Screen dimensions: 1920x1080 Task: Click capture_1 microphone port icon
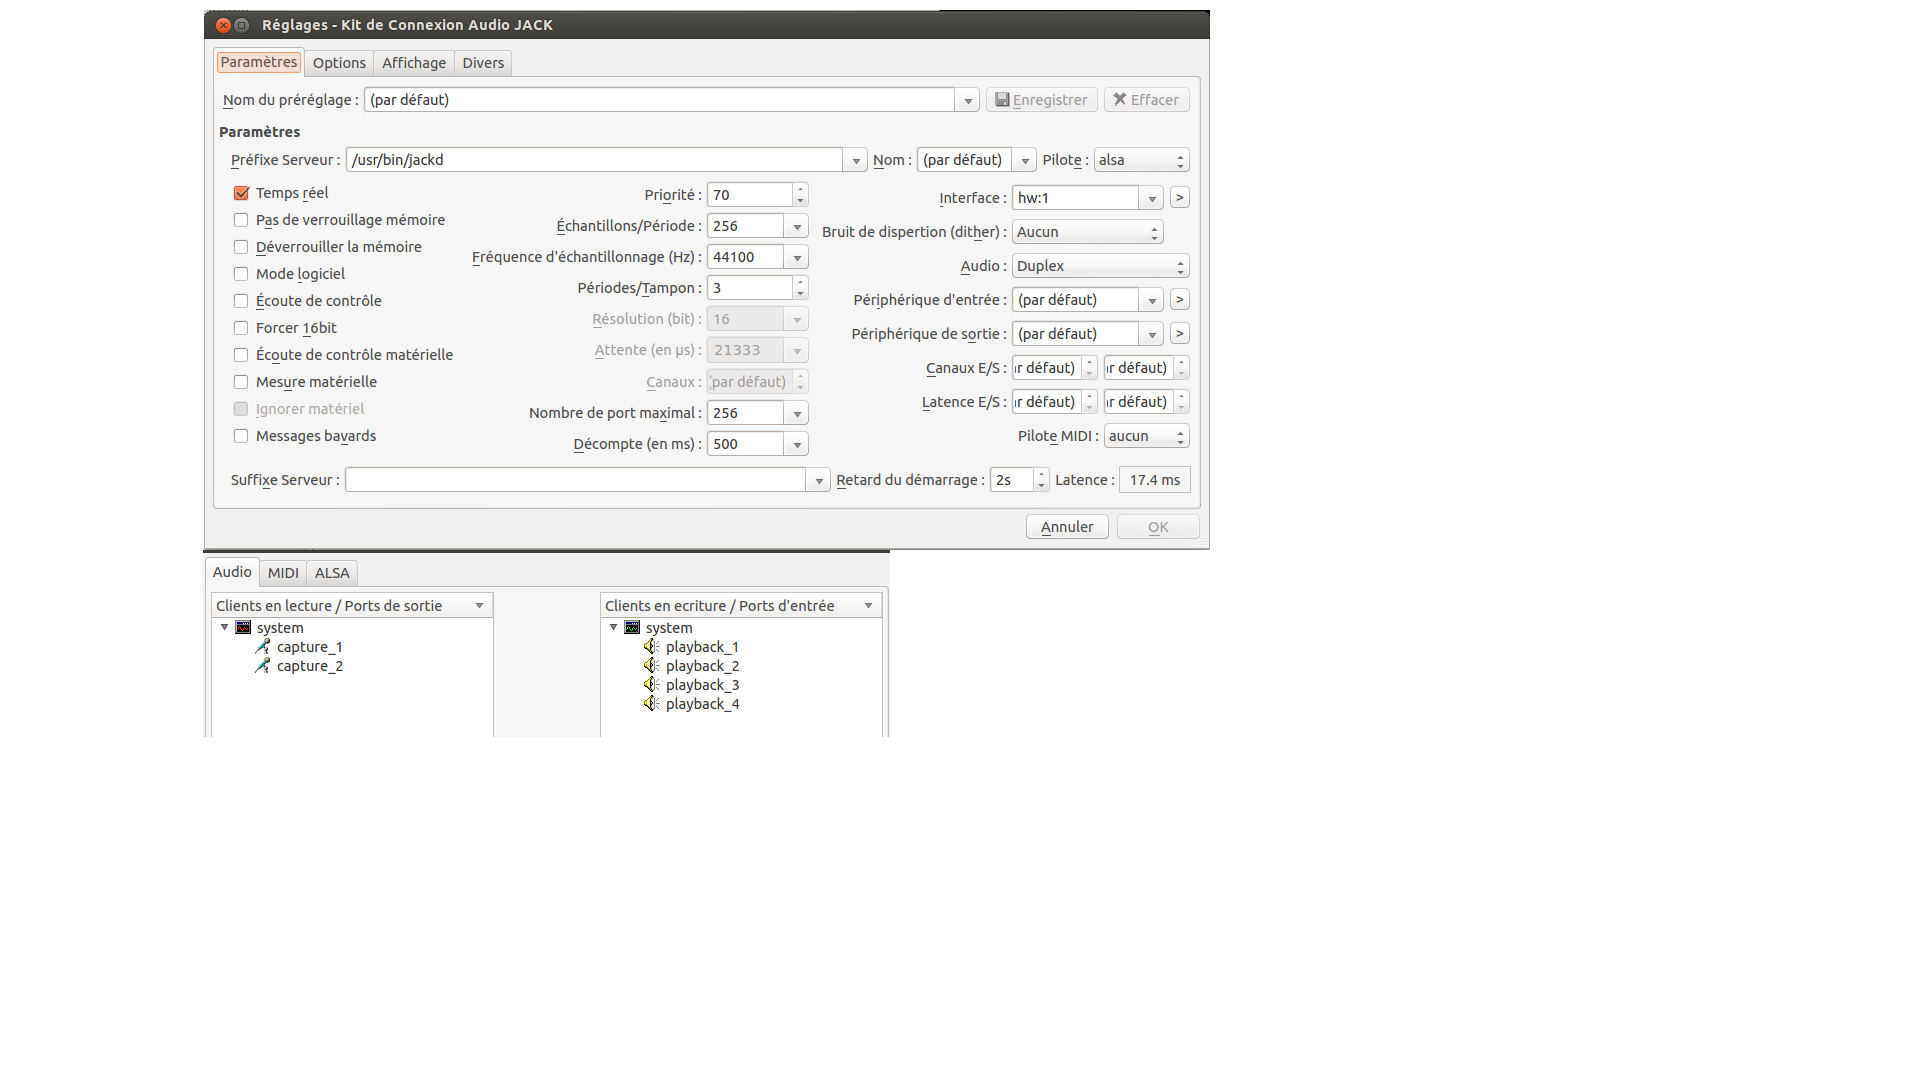pyautogui.click(x=263, y=647)
